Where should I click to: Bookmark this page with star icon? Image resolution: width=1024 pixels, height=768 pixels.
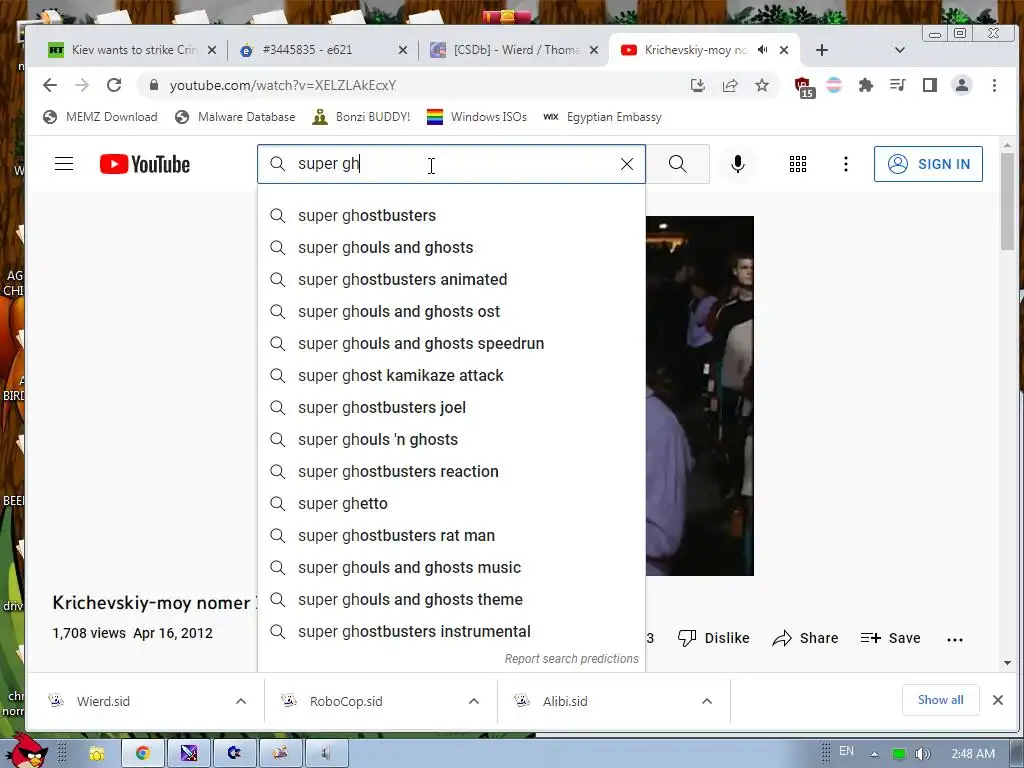(x=762, y=85)
